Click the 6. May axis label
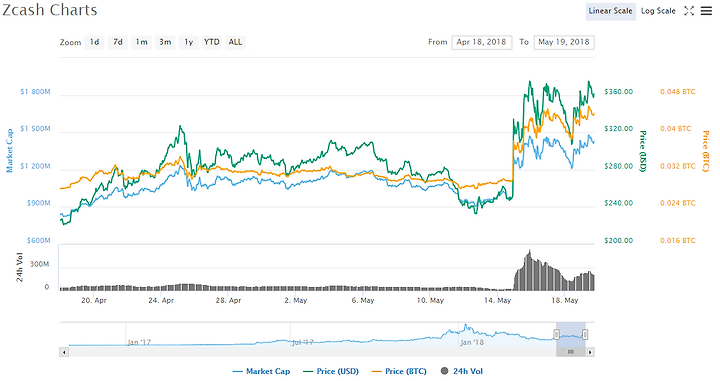 point(363,300)
